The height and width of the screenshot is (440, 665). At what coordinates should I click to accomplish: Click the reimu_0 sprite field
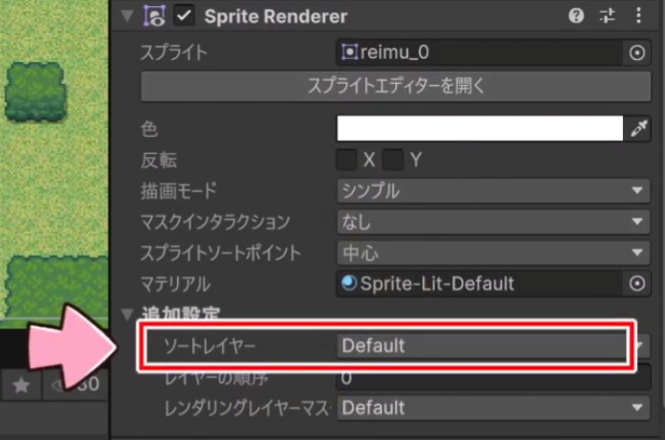click(x=479, y=53)
